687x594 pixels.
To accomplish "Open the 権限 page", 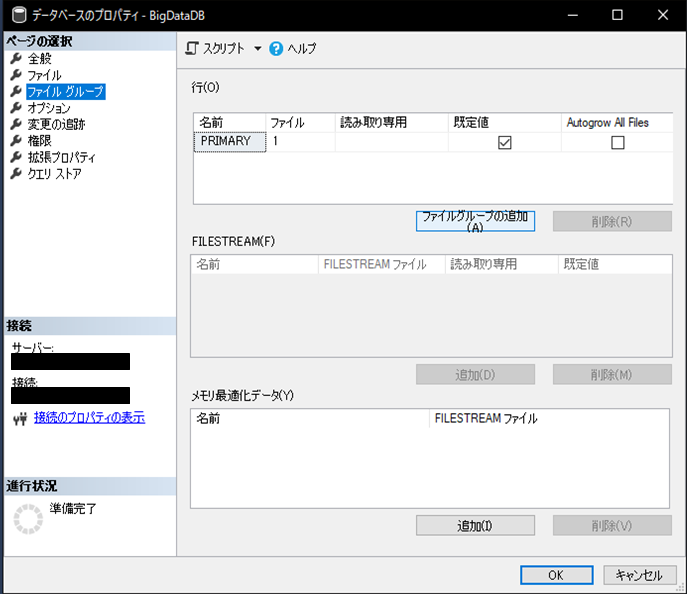I will 39,141.
